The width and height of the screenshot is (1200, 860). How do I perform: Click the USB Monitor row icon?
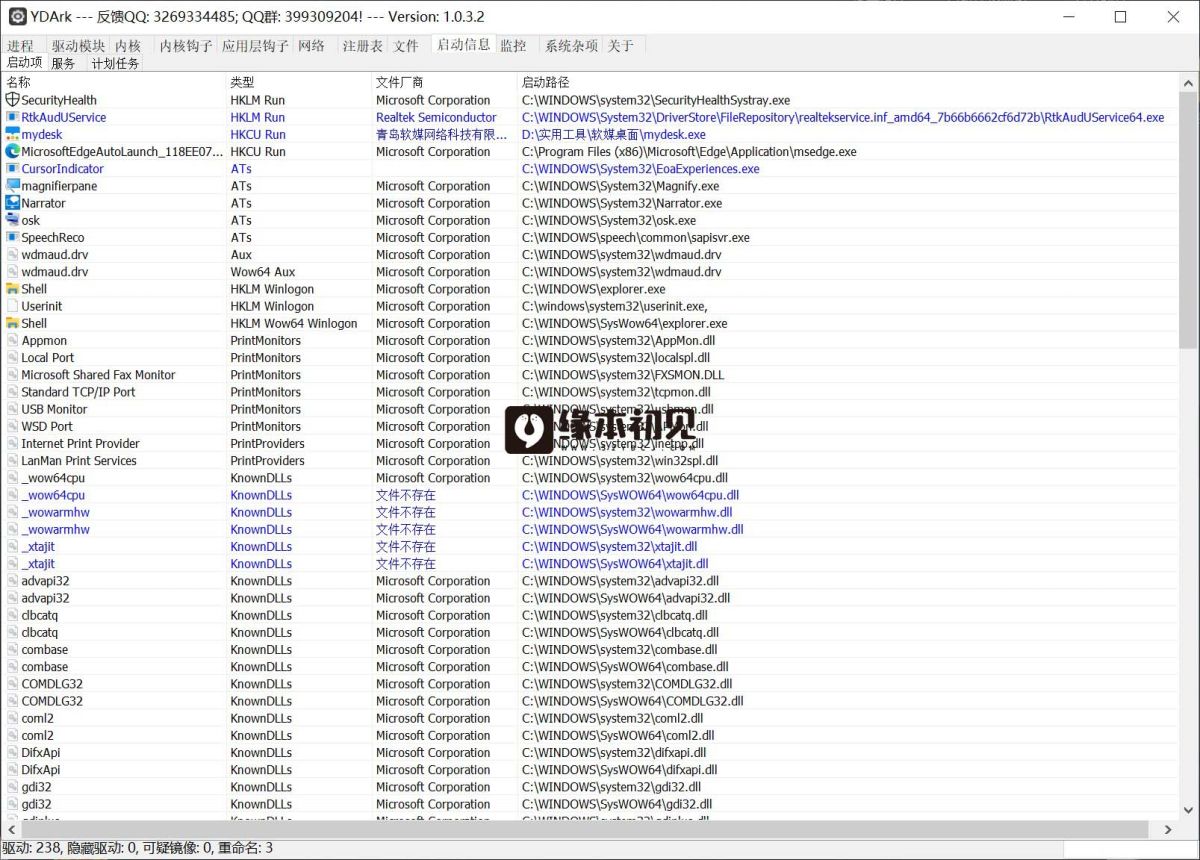click(x=13, y=409)
